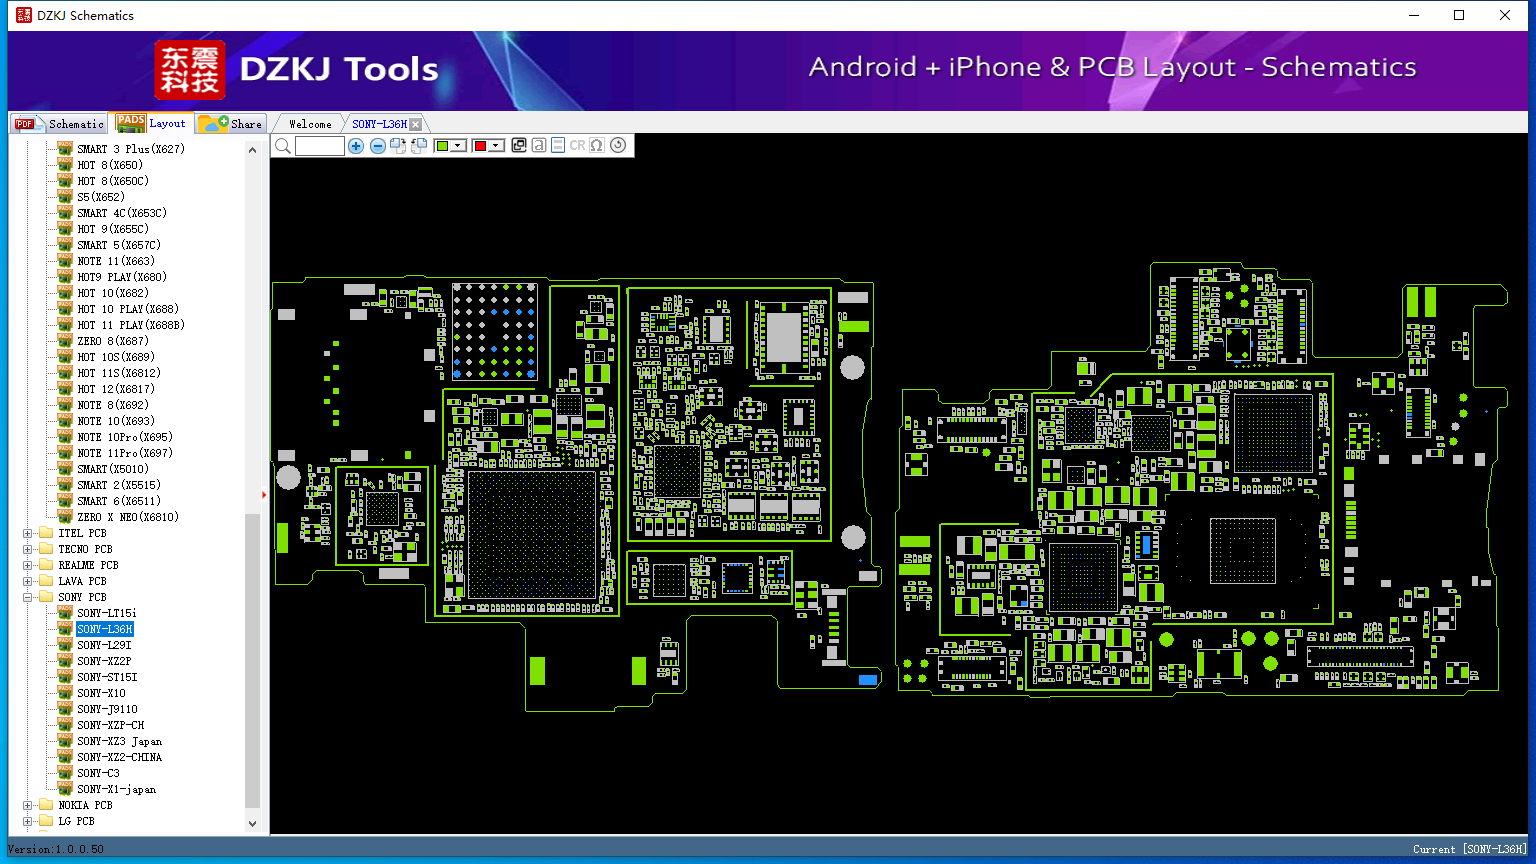The width and height of the screenshot is (1536, 864).
Task: Close the SONY-L36H tab
Action: pos(415,124)
